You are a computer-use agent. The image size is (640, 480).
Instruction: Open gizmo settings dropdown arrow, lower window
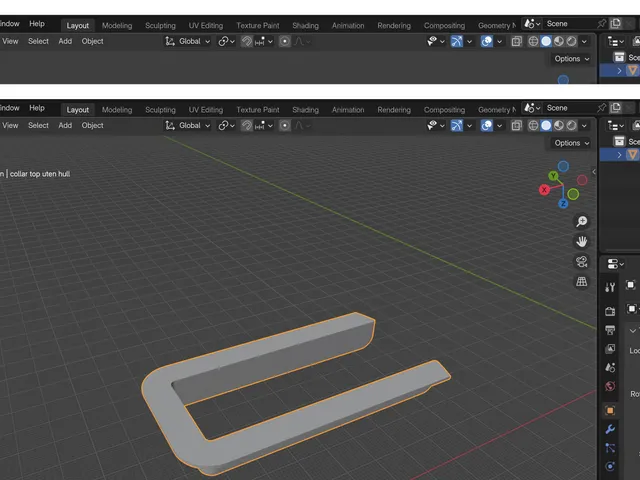(x=469, y=126)
